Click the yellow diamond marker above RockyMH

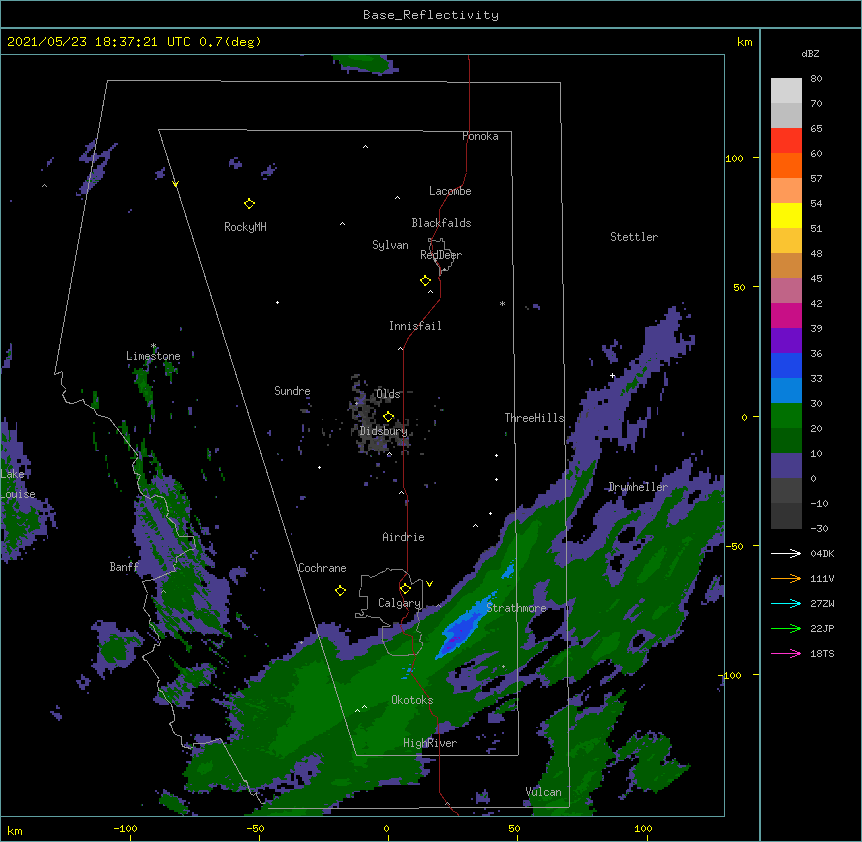(x=249, y=204)
